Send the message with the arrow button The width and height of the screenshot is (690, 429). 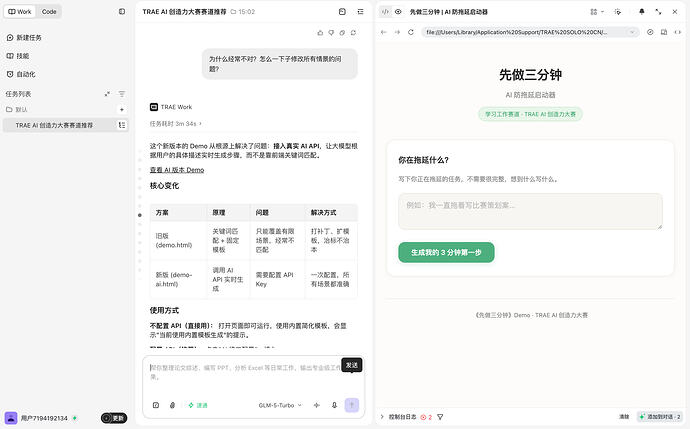pos(352,405)
